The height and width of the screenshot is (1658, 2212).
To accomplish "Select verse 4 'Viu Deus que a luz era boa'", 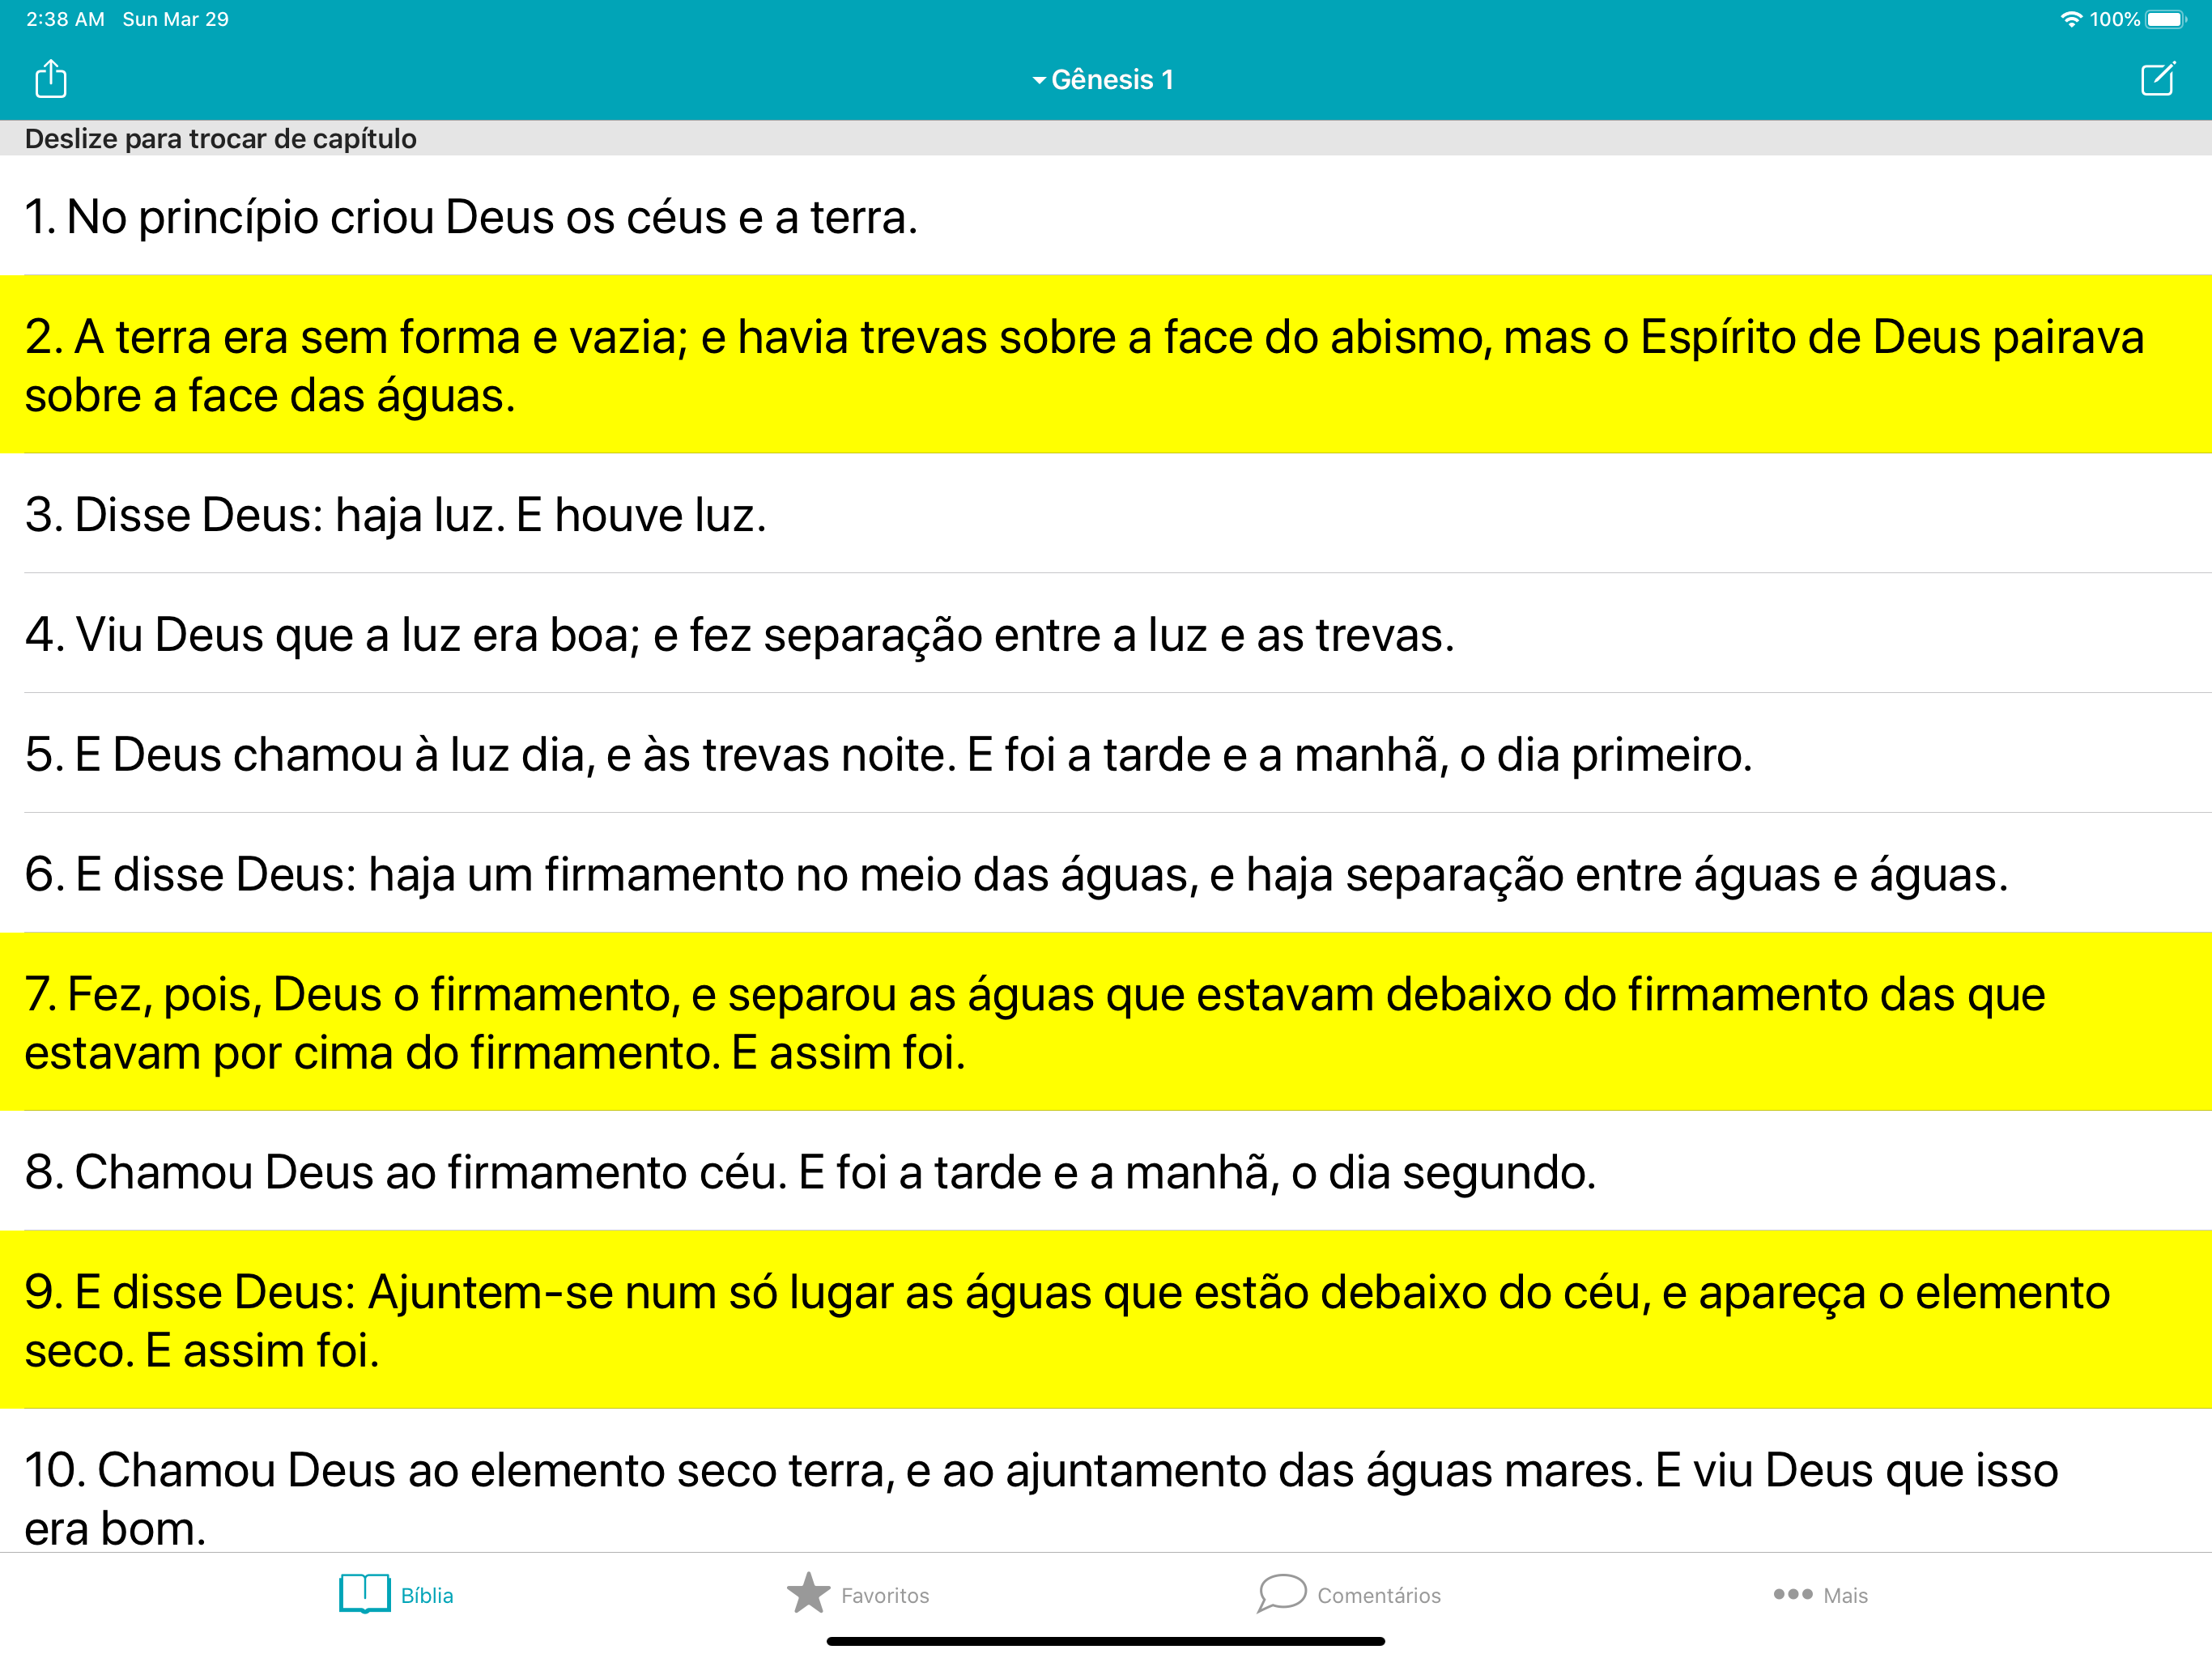I will [1106, 634].
